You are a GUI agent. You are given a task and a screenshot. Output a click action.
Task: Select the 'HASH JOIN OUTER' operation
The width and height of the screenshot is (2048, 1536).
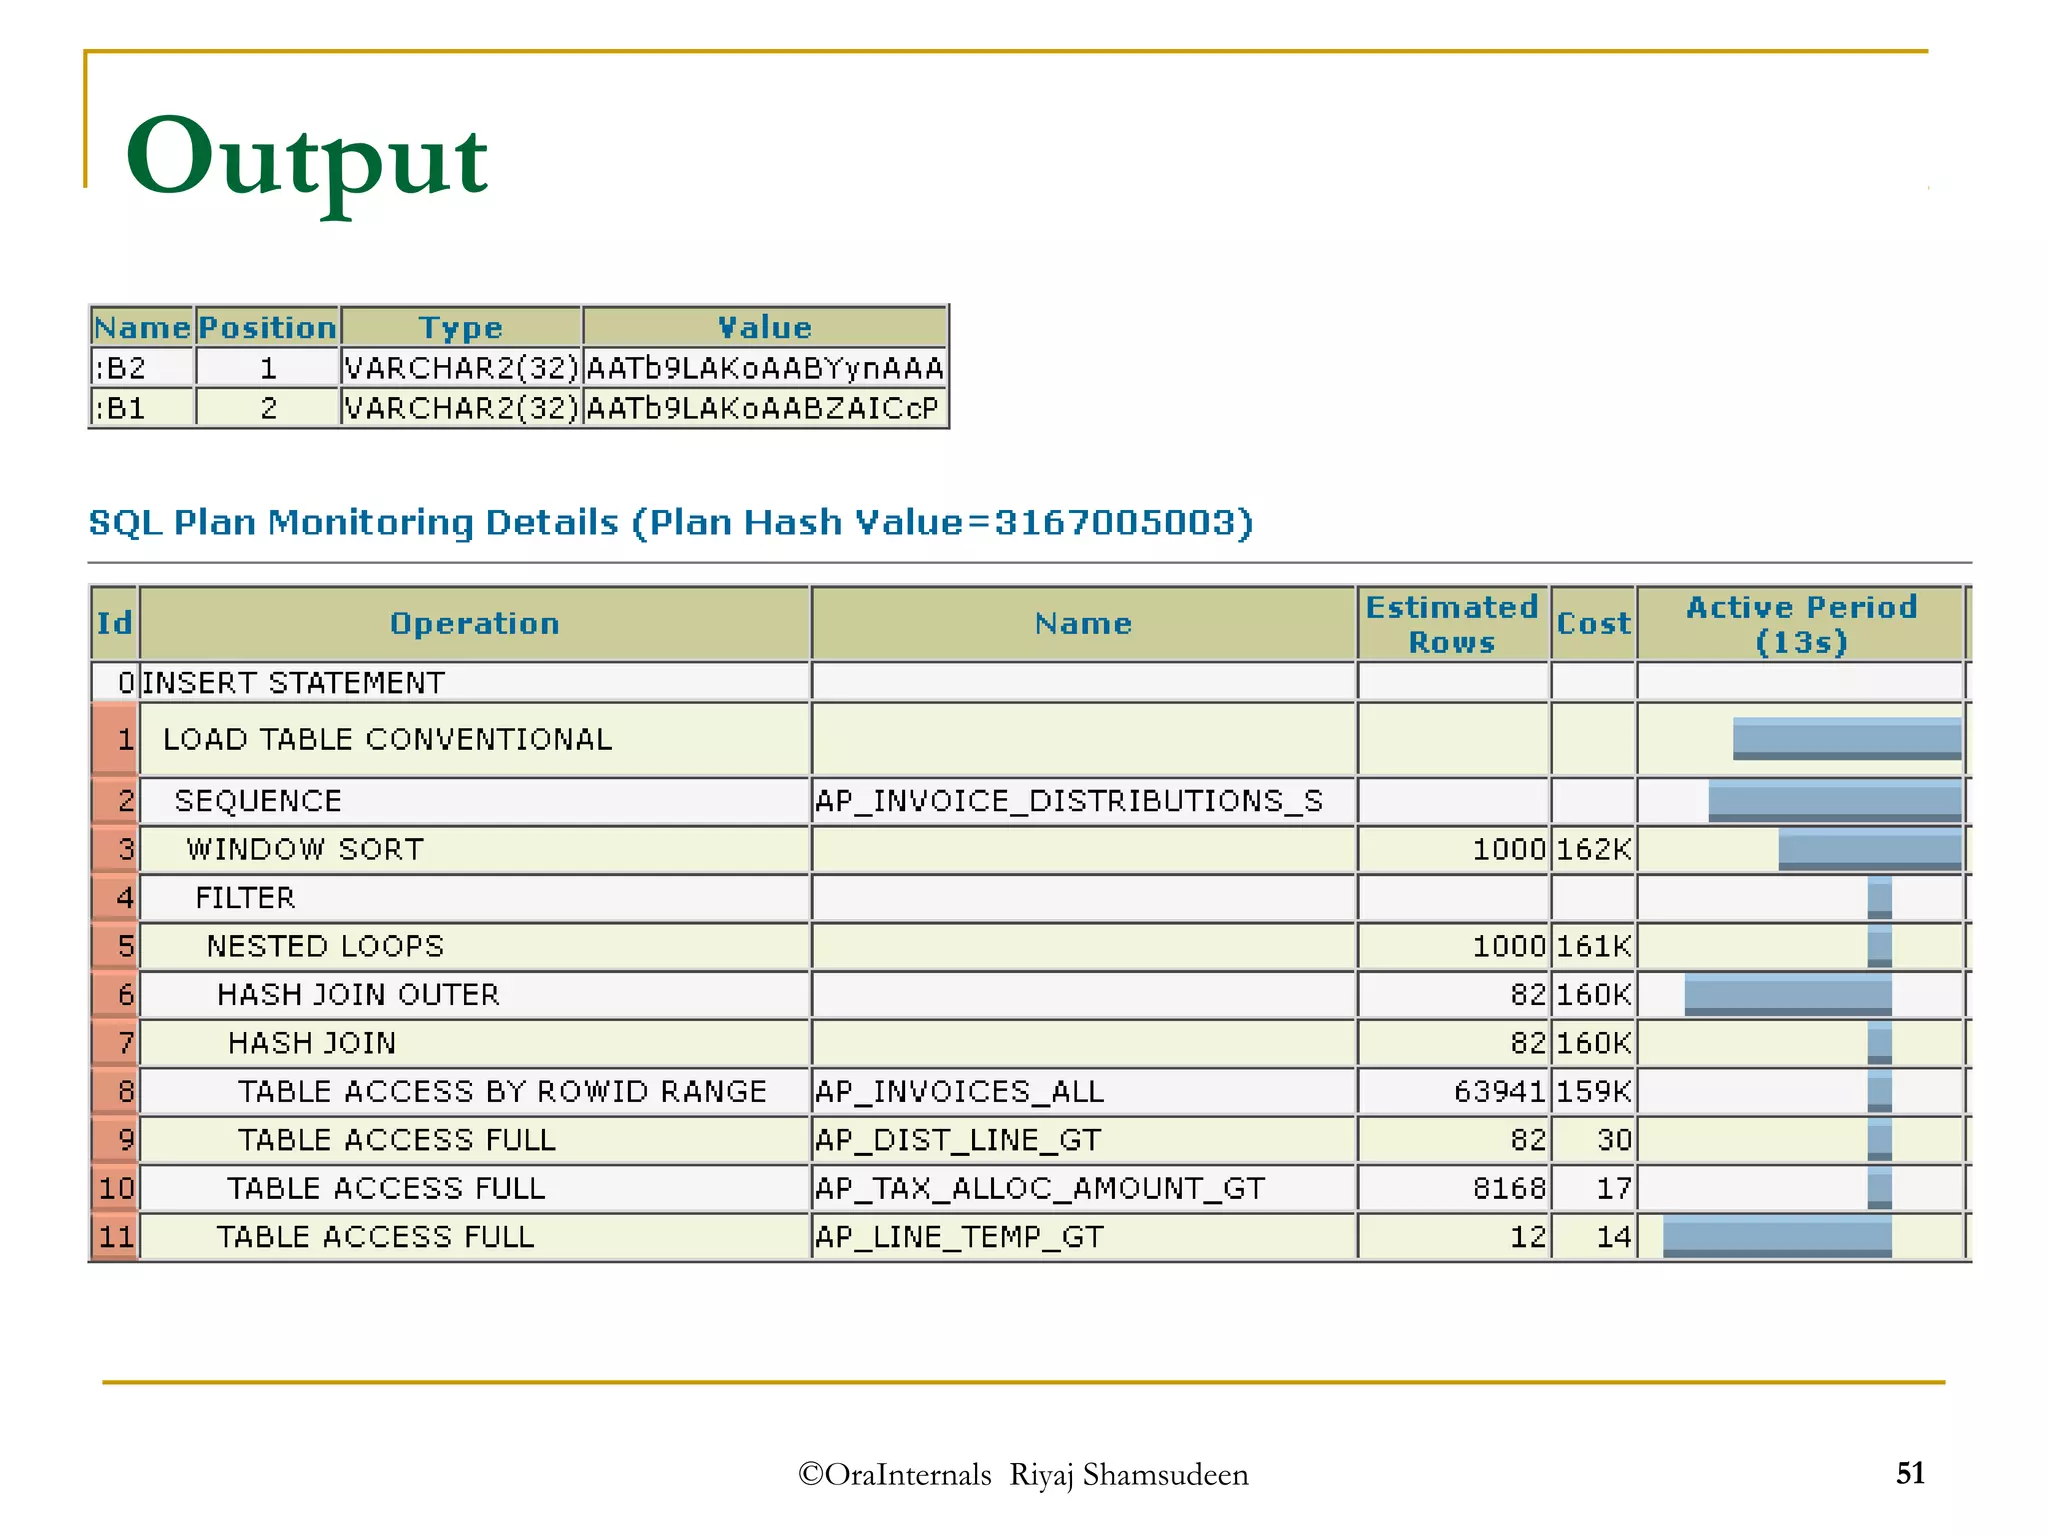pyautogui.click(x=474, y=994)
